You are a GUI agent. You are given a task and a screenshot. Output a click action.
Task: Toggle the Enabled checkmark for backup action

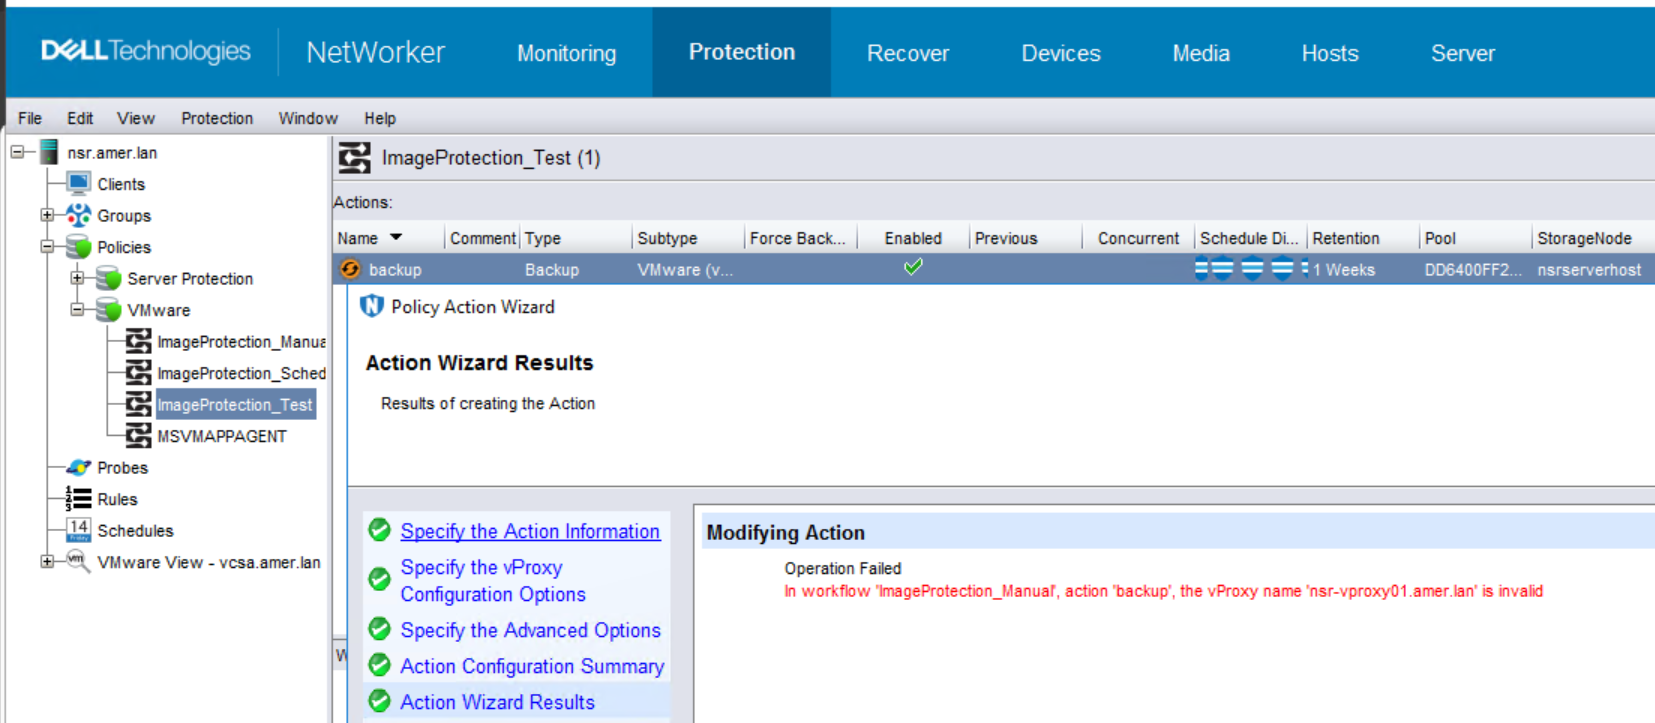tap(913, 267)
